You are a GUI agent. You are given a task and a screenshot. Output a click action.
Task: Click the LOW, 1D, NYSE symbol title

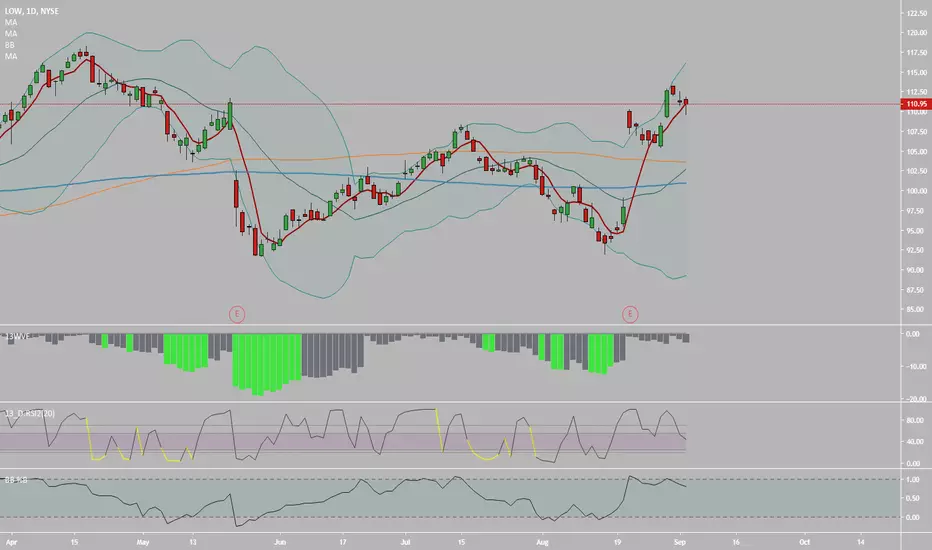[32, 11]
